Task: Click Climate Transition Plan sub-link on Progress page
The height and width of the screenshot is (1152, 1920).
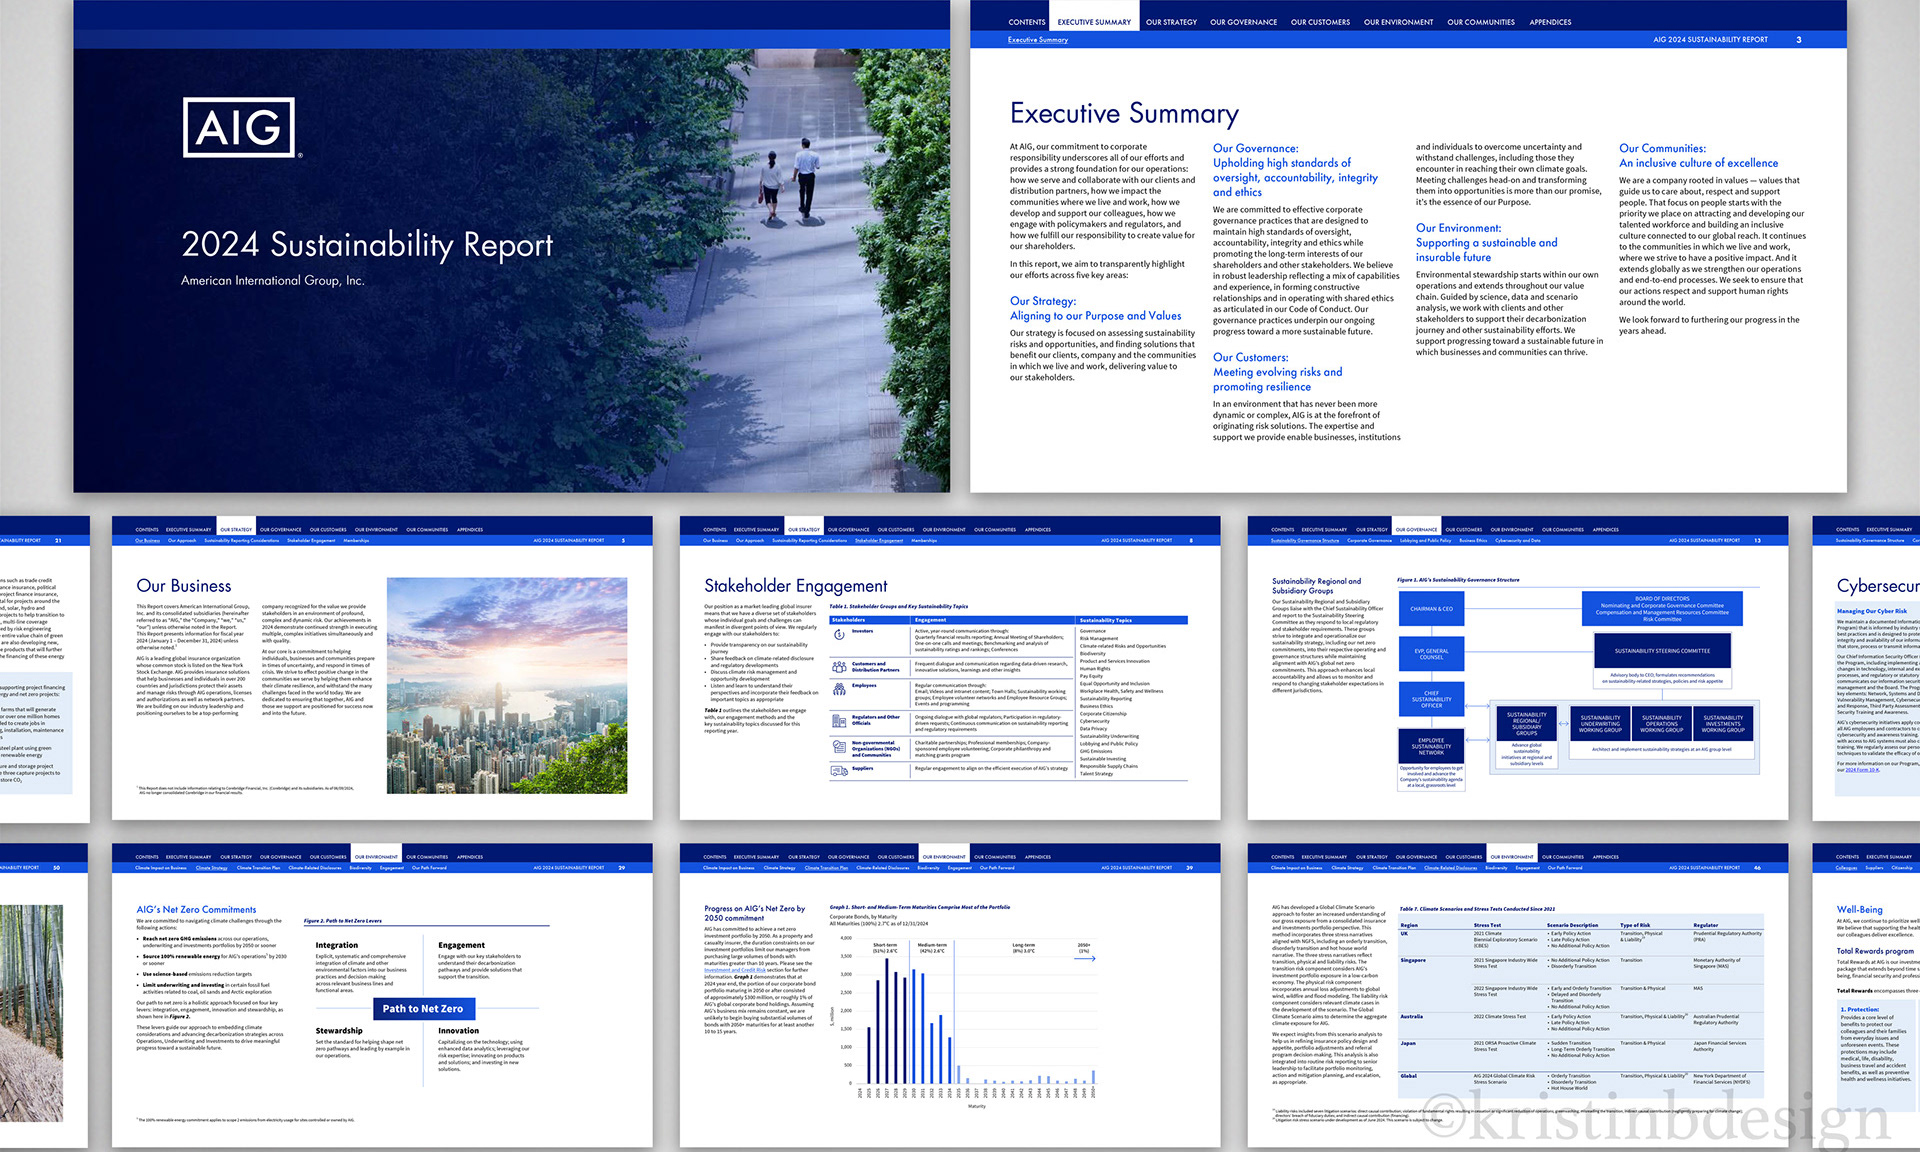Action: 826,868
